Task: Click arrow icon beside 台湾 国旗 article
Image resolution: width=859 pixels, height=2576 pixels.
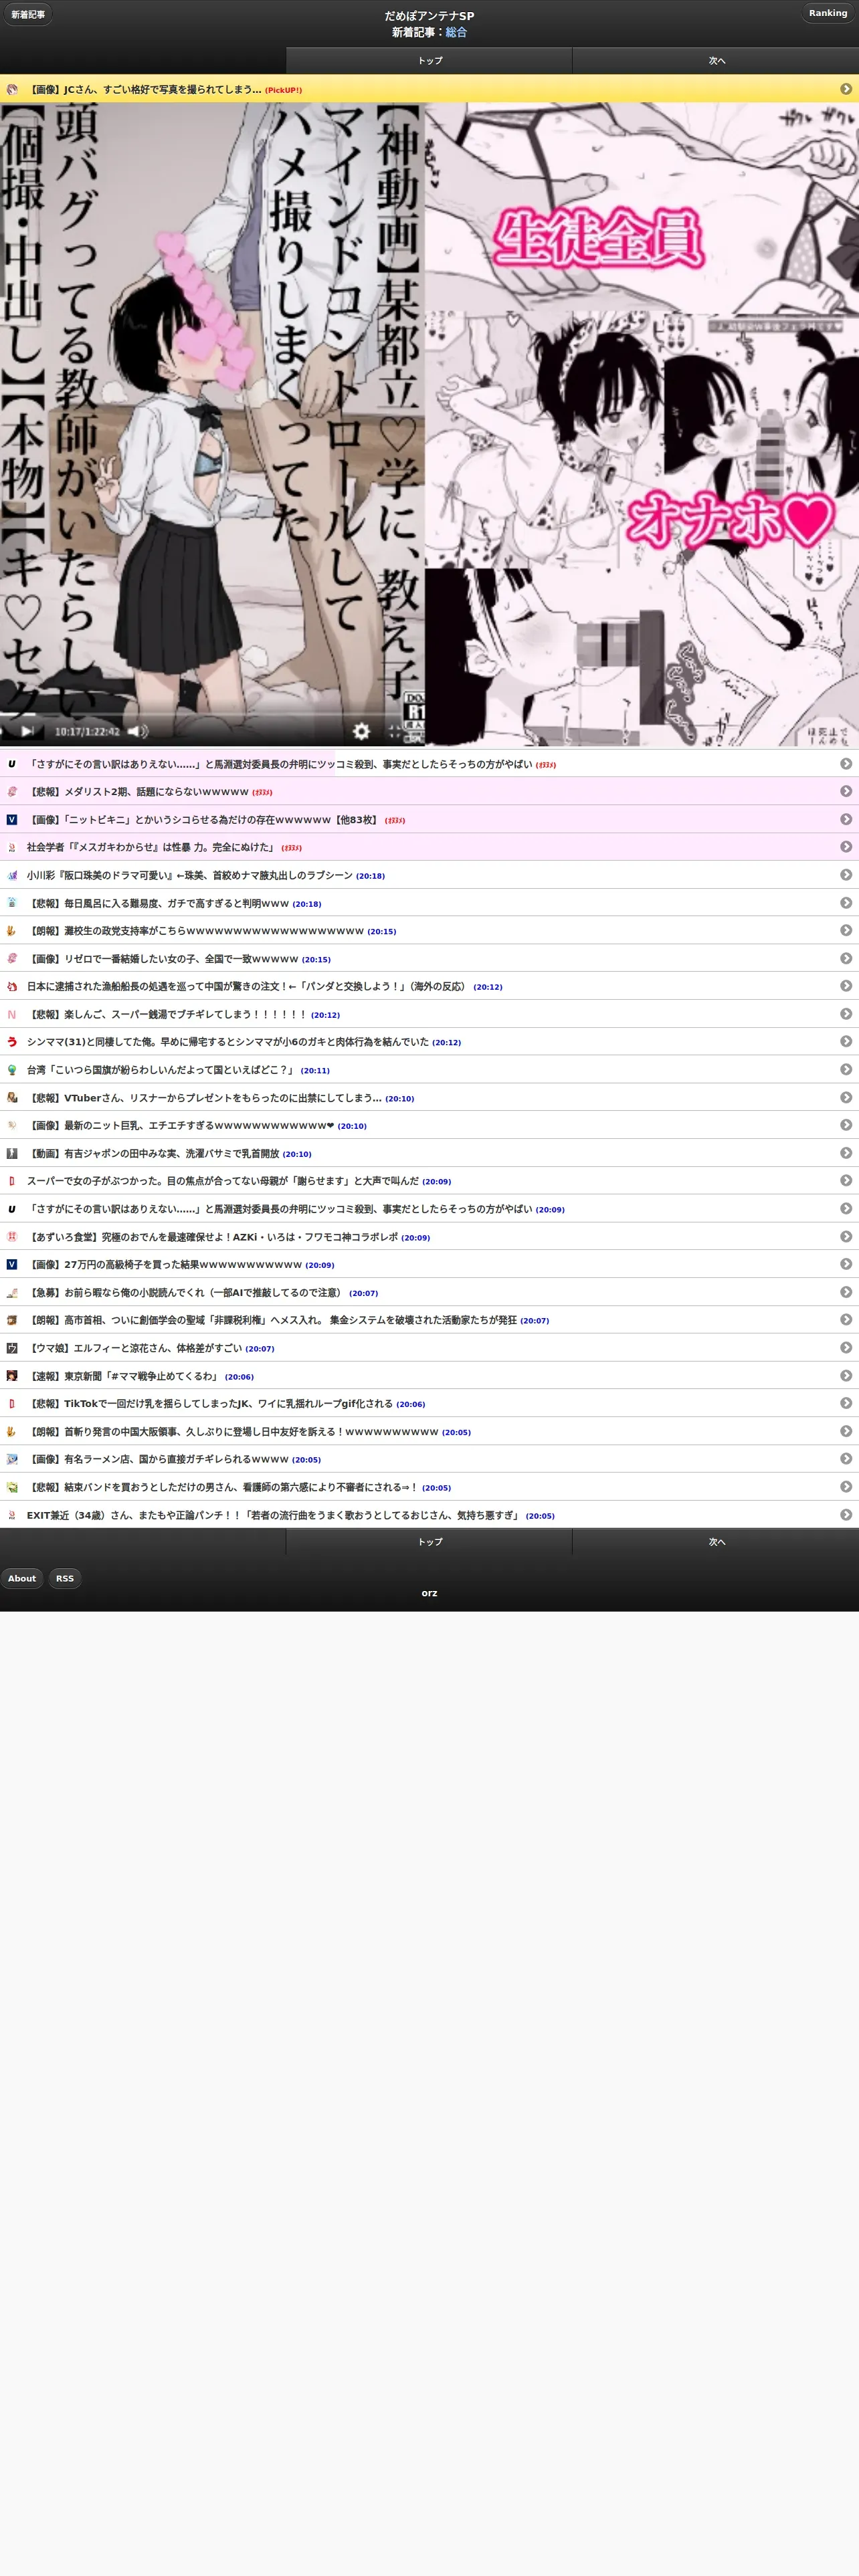Action: coord(846,1069)
